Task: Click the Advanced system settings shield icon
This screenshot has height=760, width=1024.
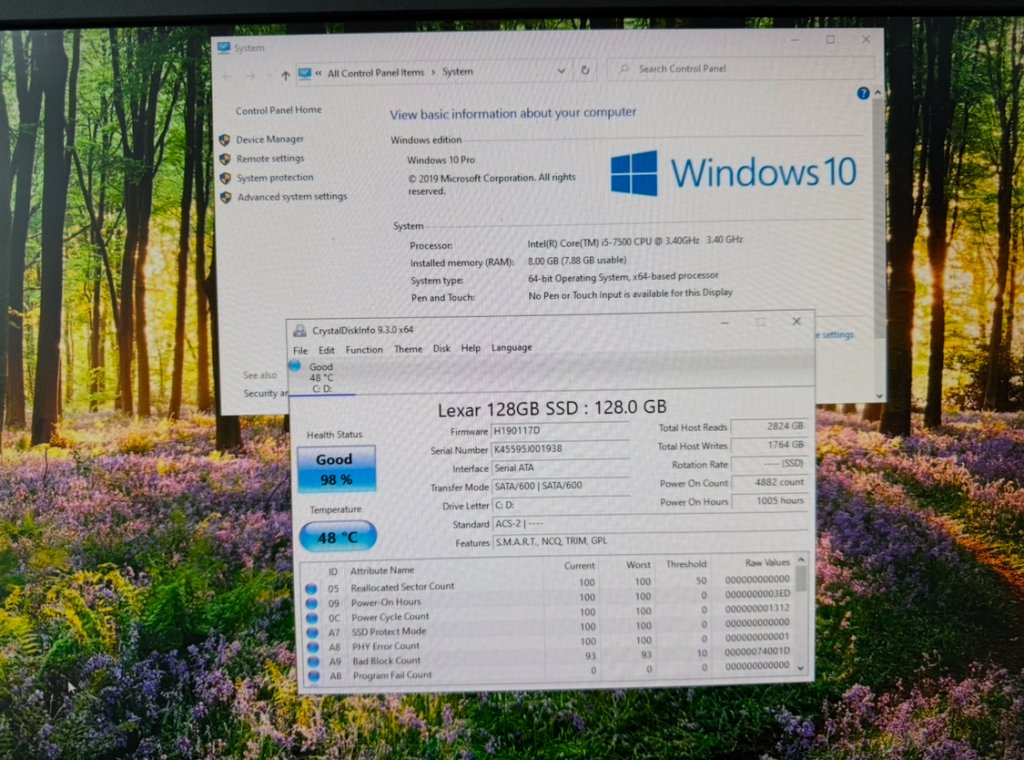Action: [x=227, y=197]
